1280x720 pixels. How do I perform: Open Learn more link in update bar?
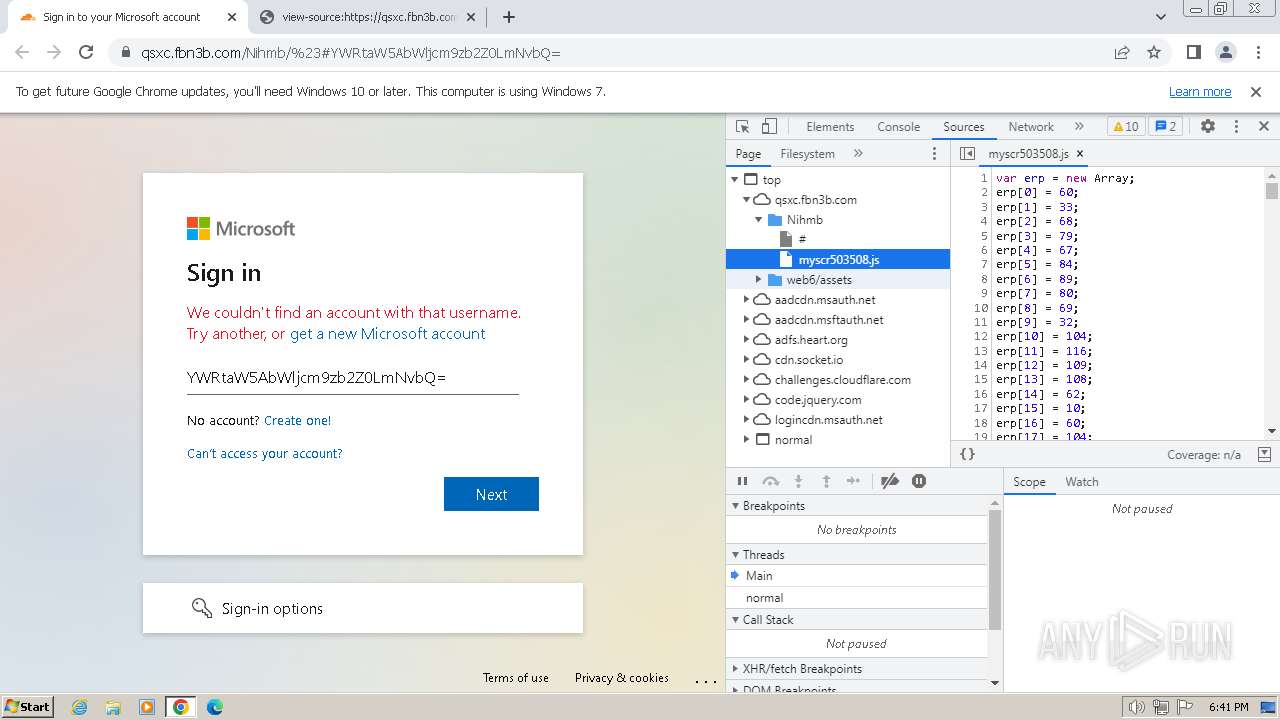[1200, 91]
